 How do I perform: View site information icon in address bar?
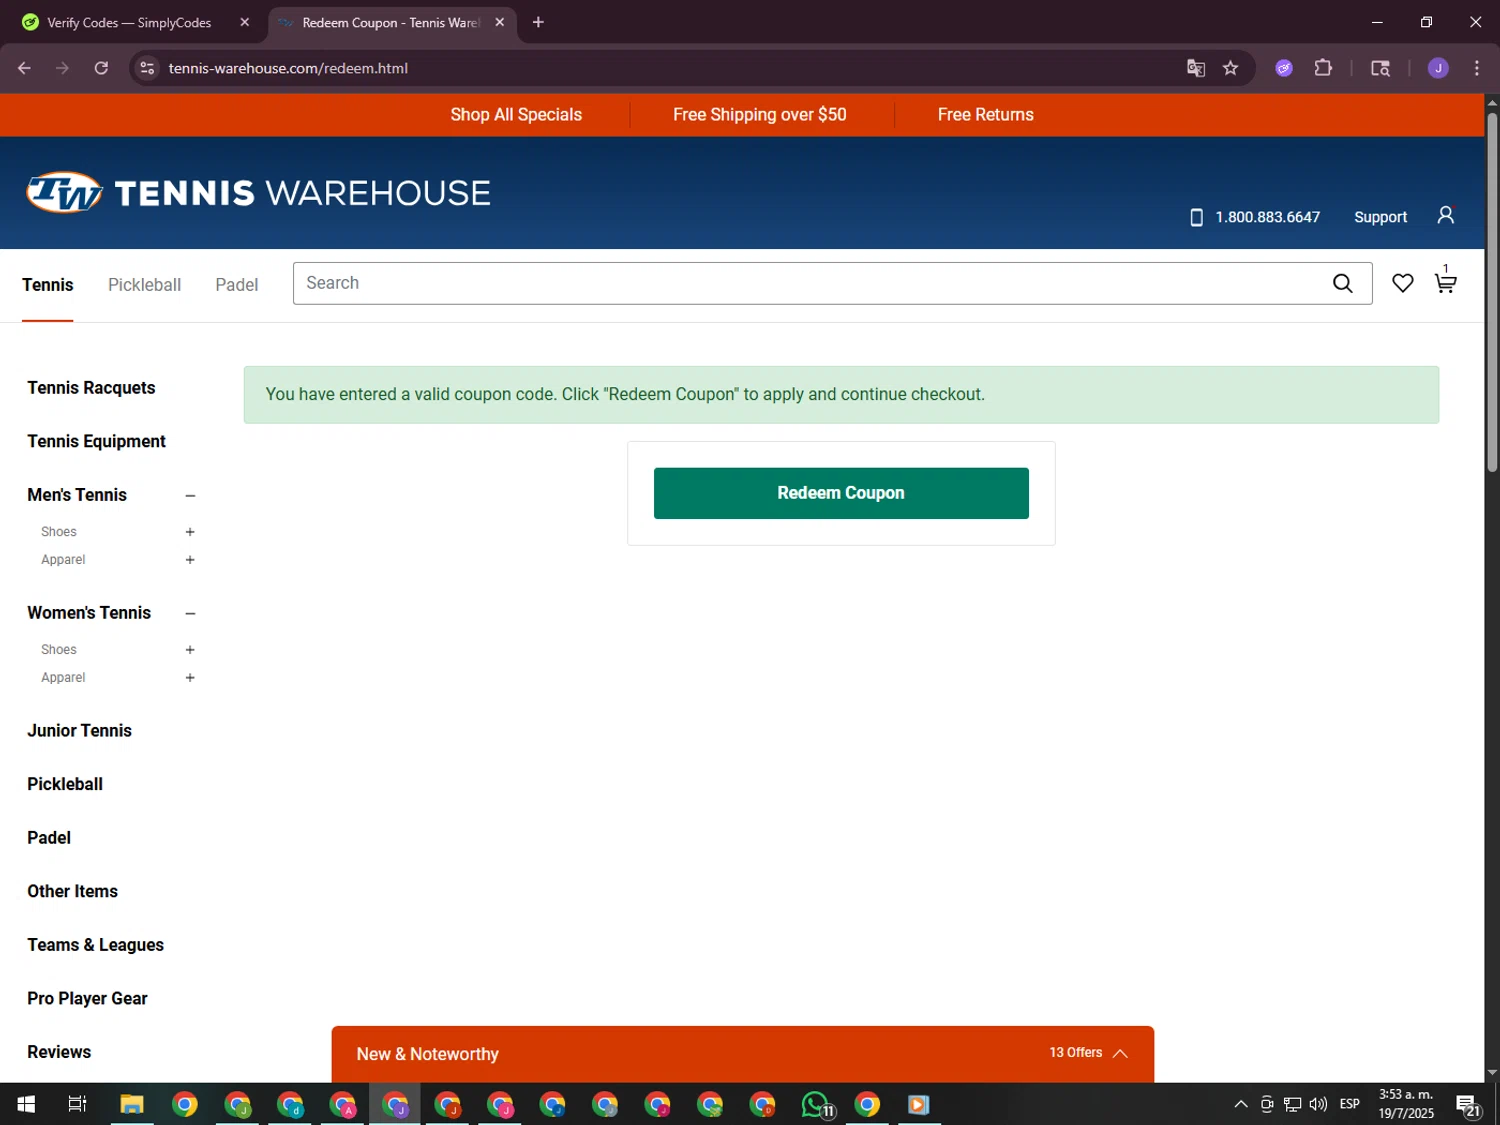pyautogui.click(x=147, y=68)
